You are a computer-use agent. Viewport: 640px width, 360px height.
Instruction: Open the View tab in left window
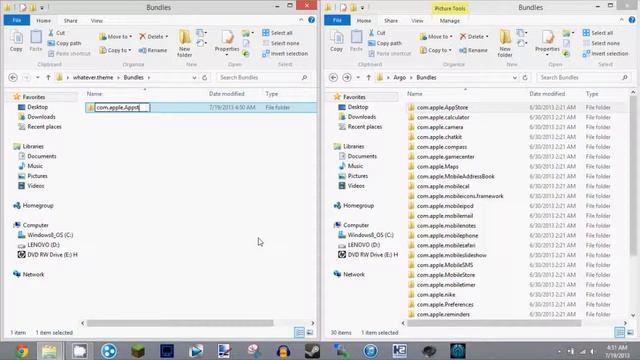pyautogui.click(x=97, y=20)
